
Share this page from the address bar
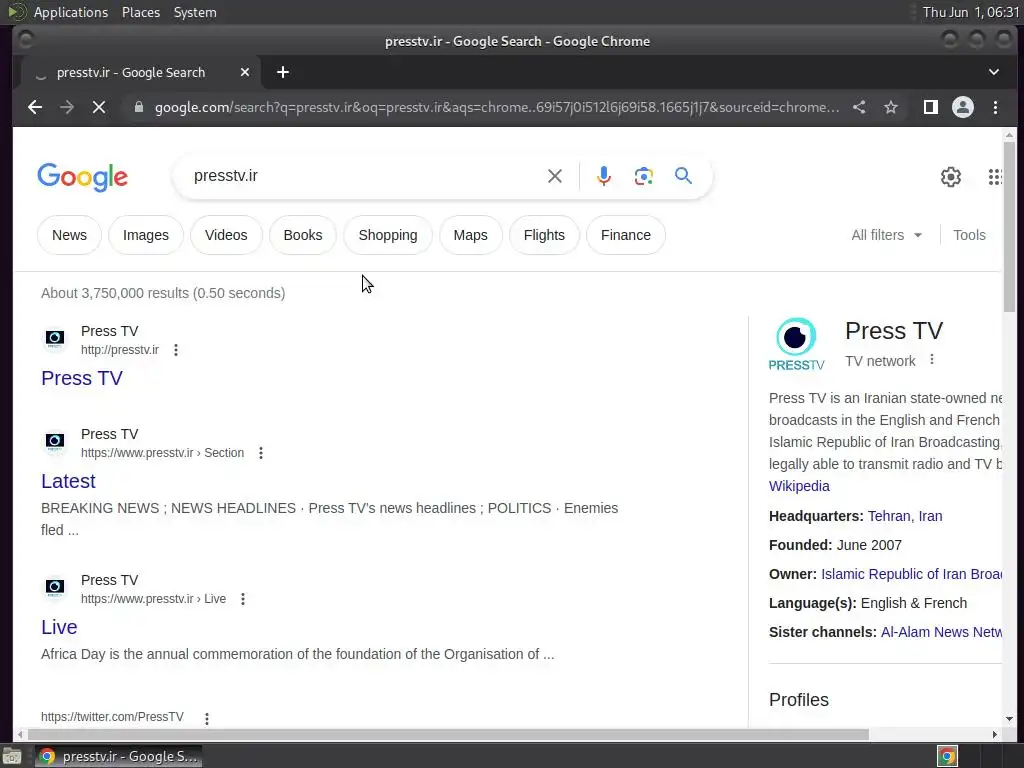[859, 107]
